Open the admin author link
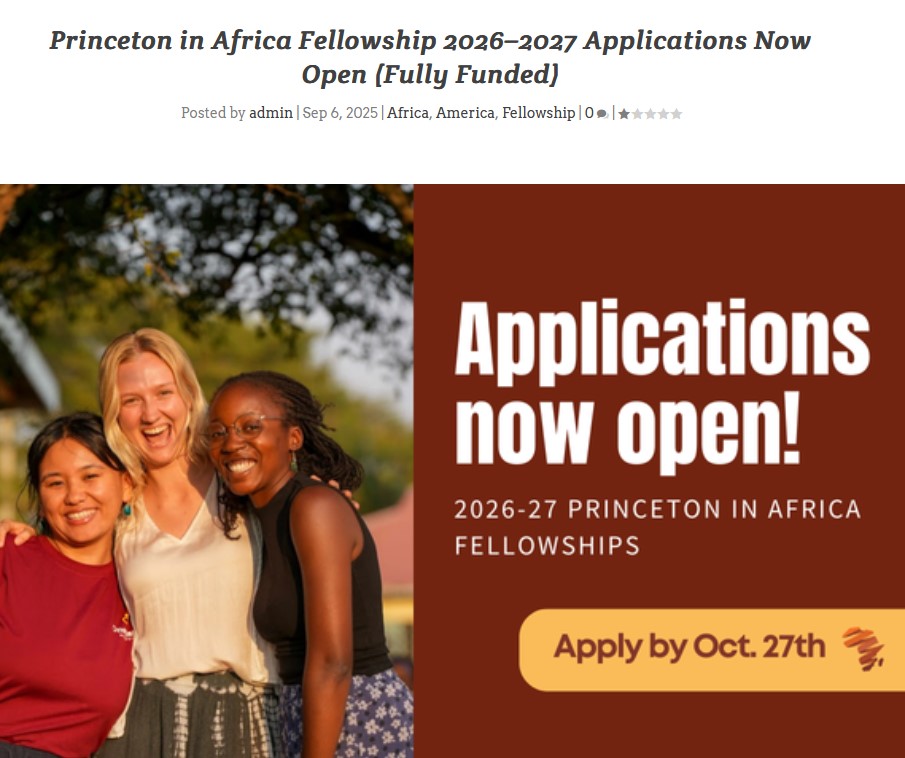The width and height of the screenshot is (905, 758). point(271,113)
